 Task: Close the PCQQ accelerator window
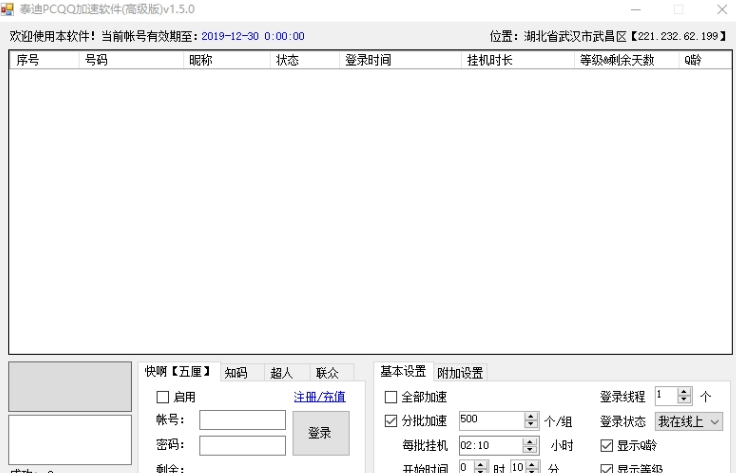[721, 9]
